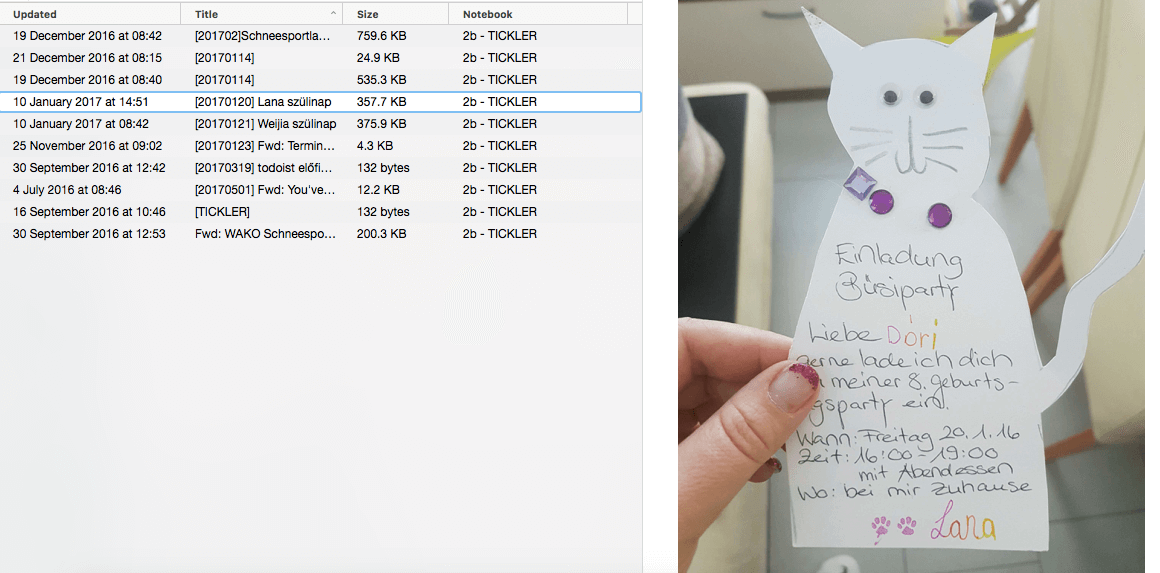Select note "[20170120] Lana szülinap"
Image resolution: width=1160 pixels, height=573 pixels.
click(x=263, y=102)
